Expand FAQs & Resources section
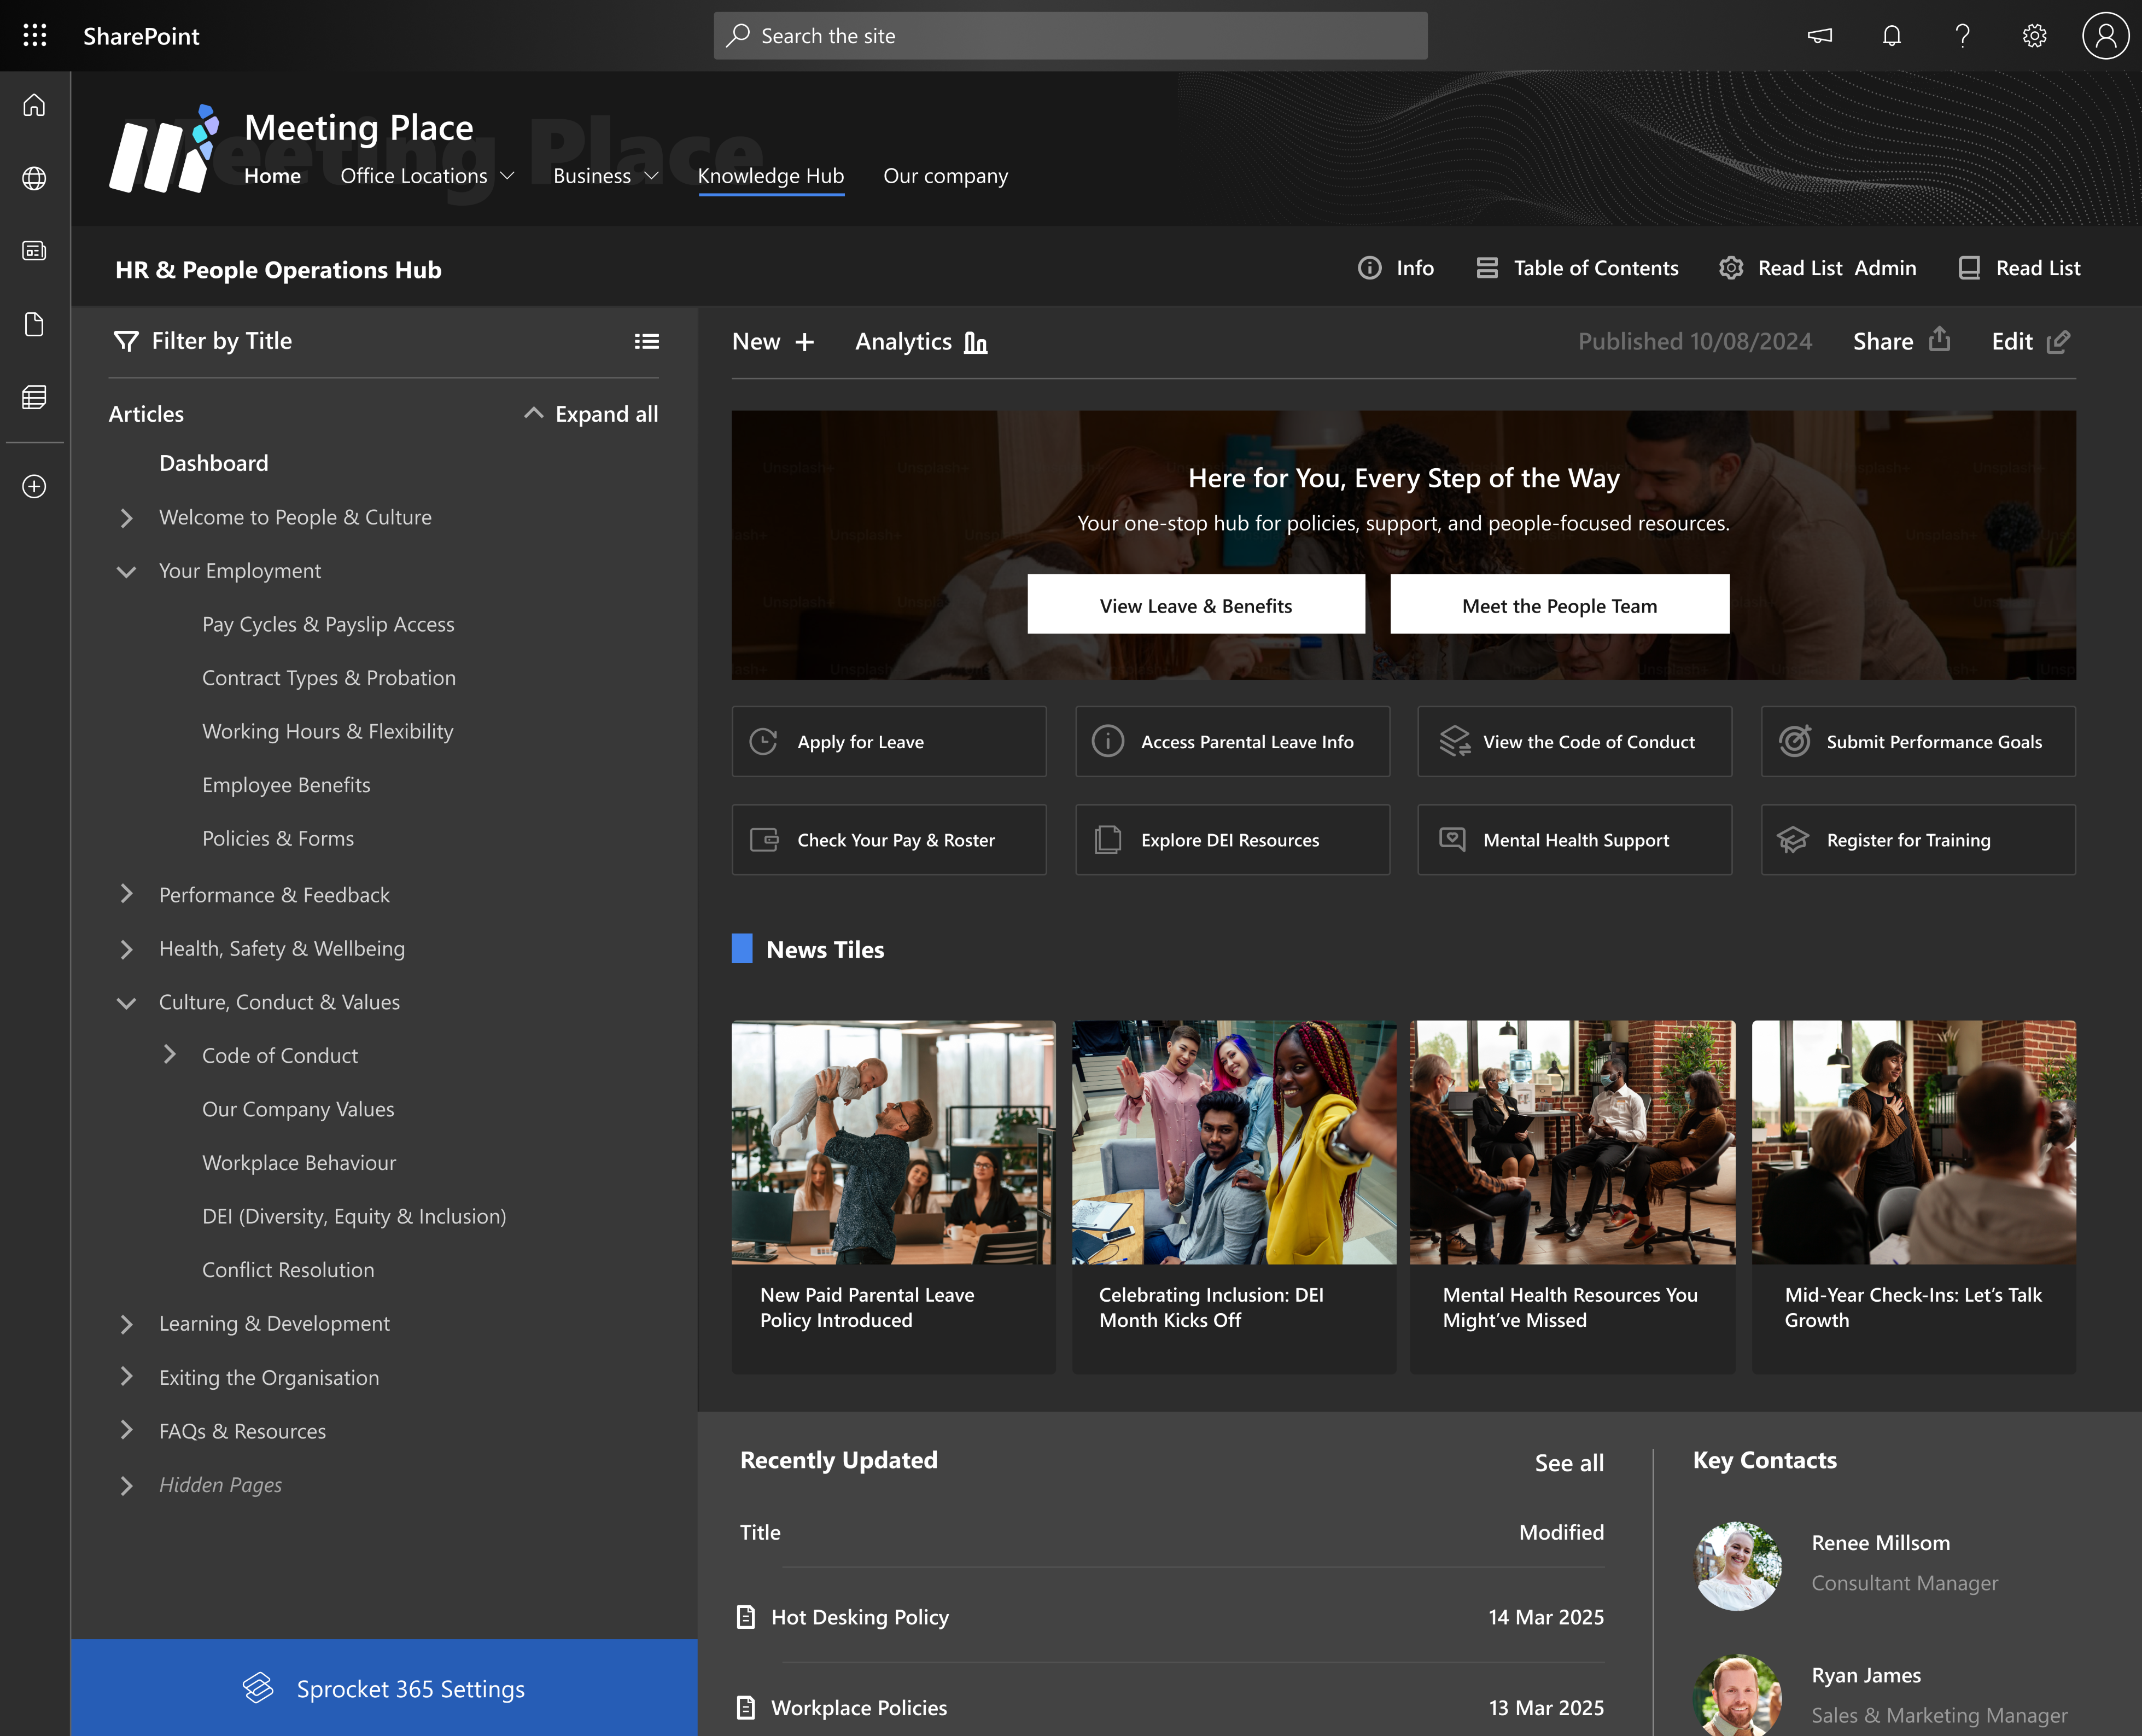Screen dimensions: 2142x1736 click(x=126, y=1431)
